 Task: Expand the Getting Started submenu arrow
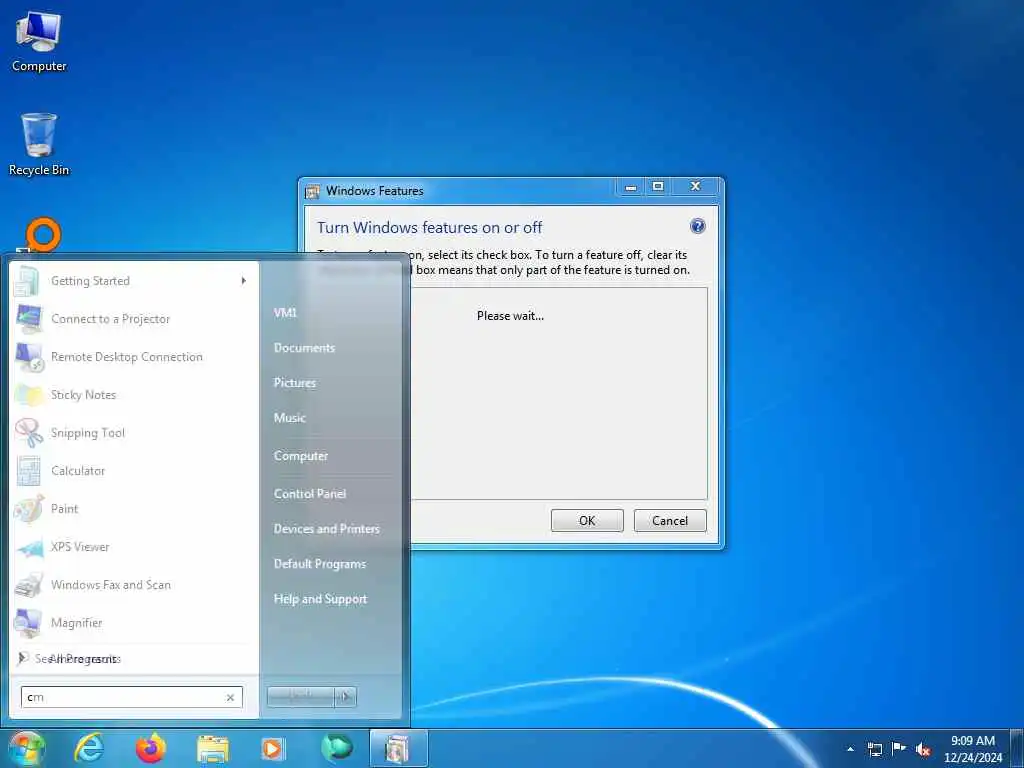(x=244, y=281)
